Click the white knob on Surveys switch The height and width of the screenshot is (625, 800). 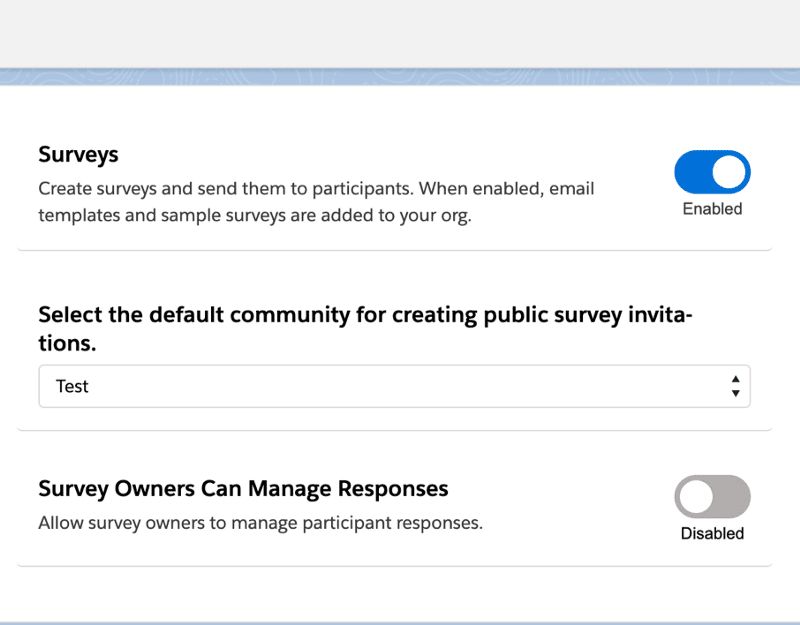coord(729,172)
